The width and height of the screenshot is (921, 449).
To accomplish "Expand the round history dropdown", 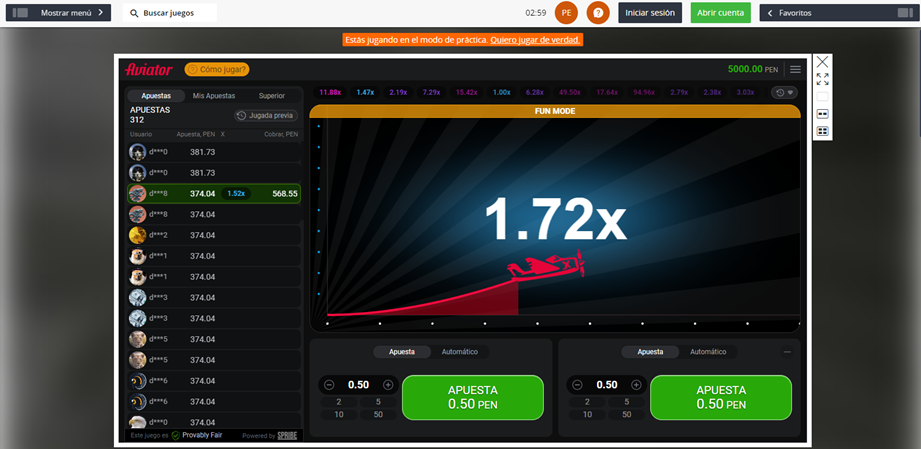I will tap(784, 92).
